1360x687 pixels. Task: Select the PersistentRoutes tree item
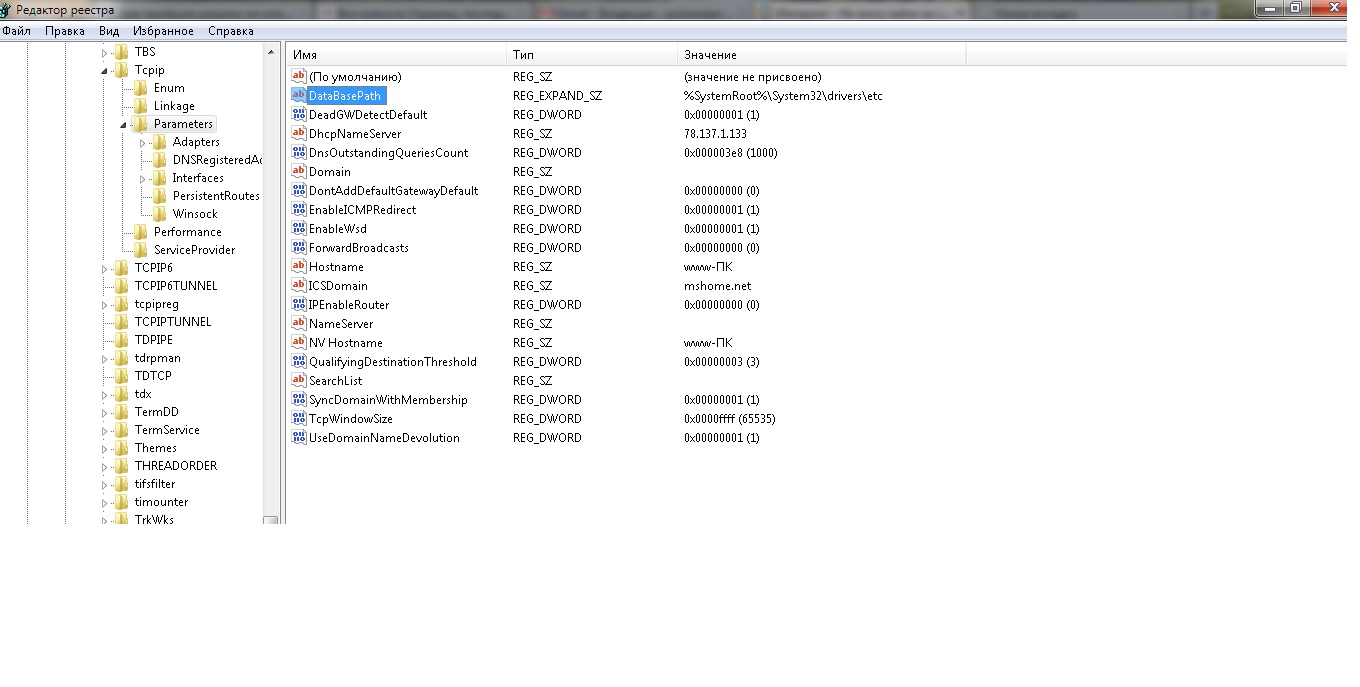click(x=216, y=196)
